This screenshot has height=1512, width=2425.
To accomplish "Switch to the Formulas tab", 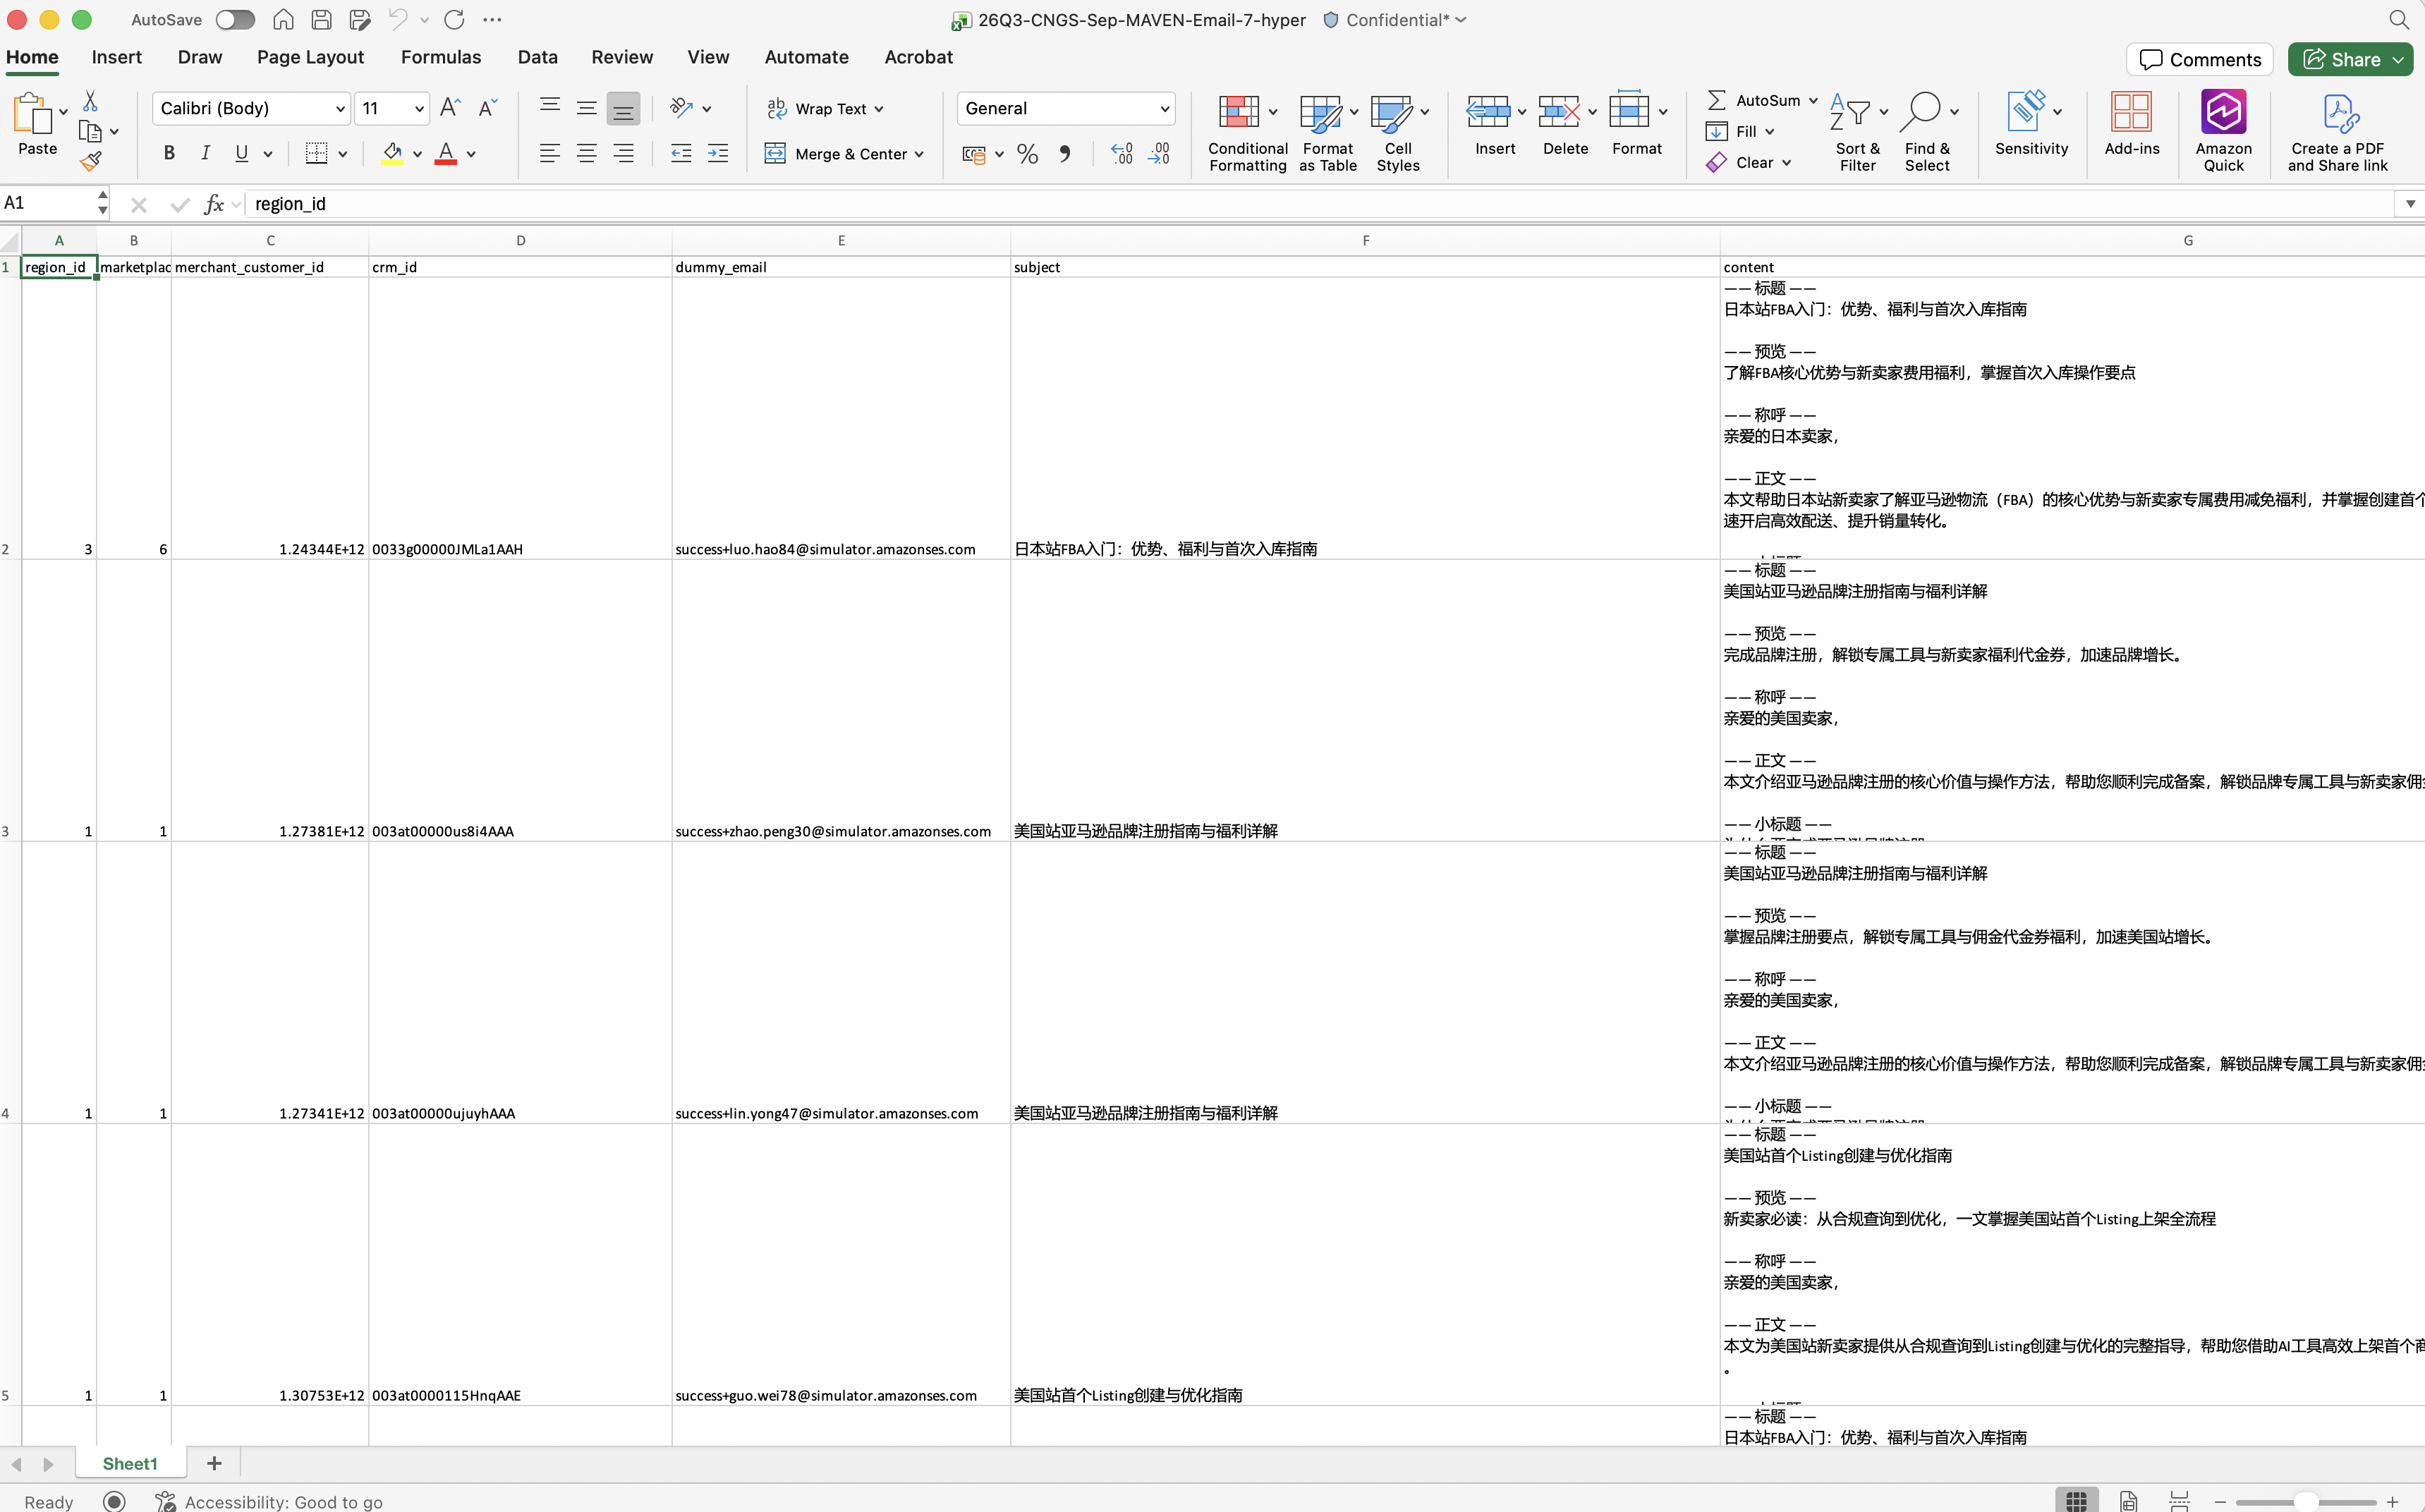I will pos(441,57).
